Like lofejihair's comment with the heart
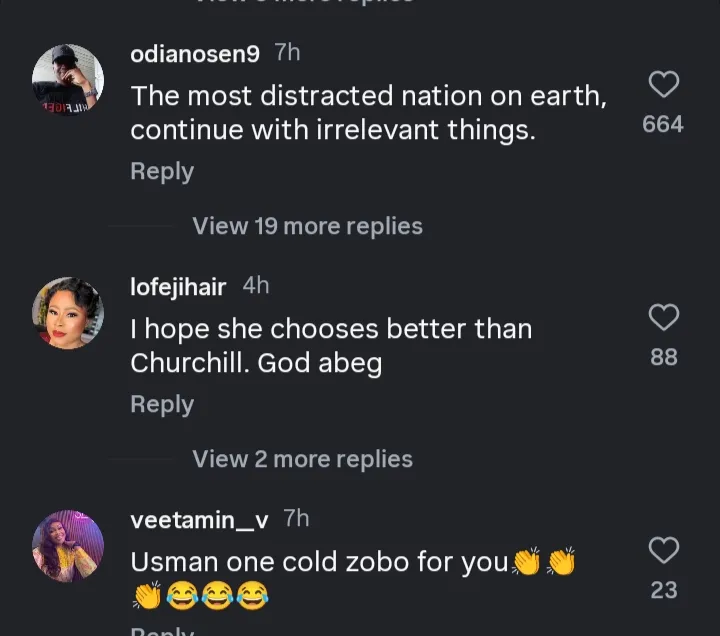720x636 pixels. [x=664, y=318]
